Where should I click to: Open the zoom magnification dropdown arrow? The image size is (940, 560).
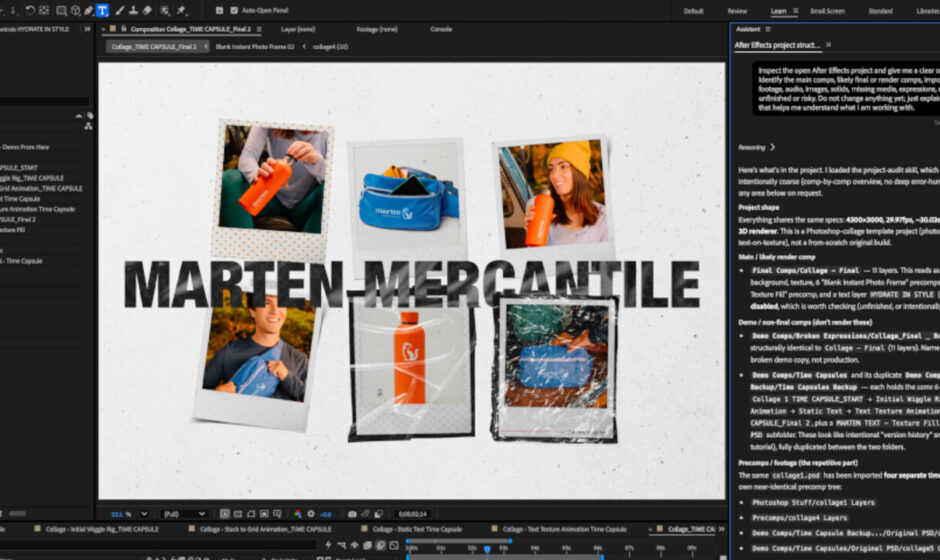(x=144, y=514)
